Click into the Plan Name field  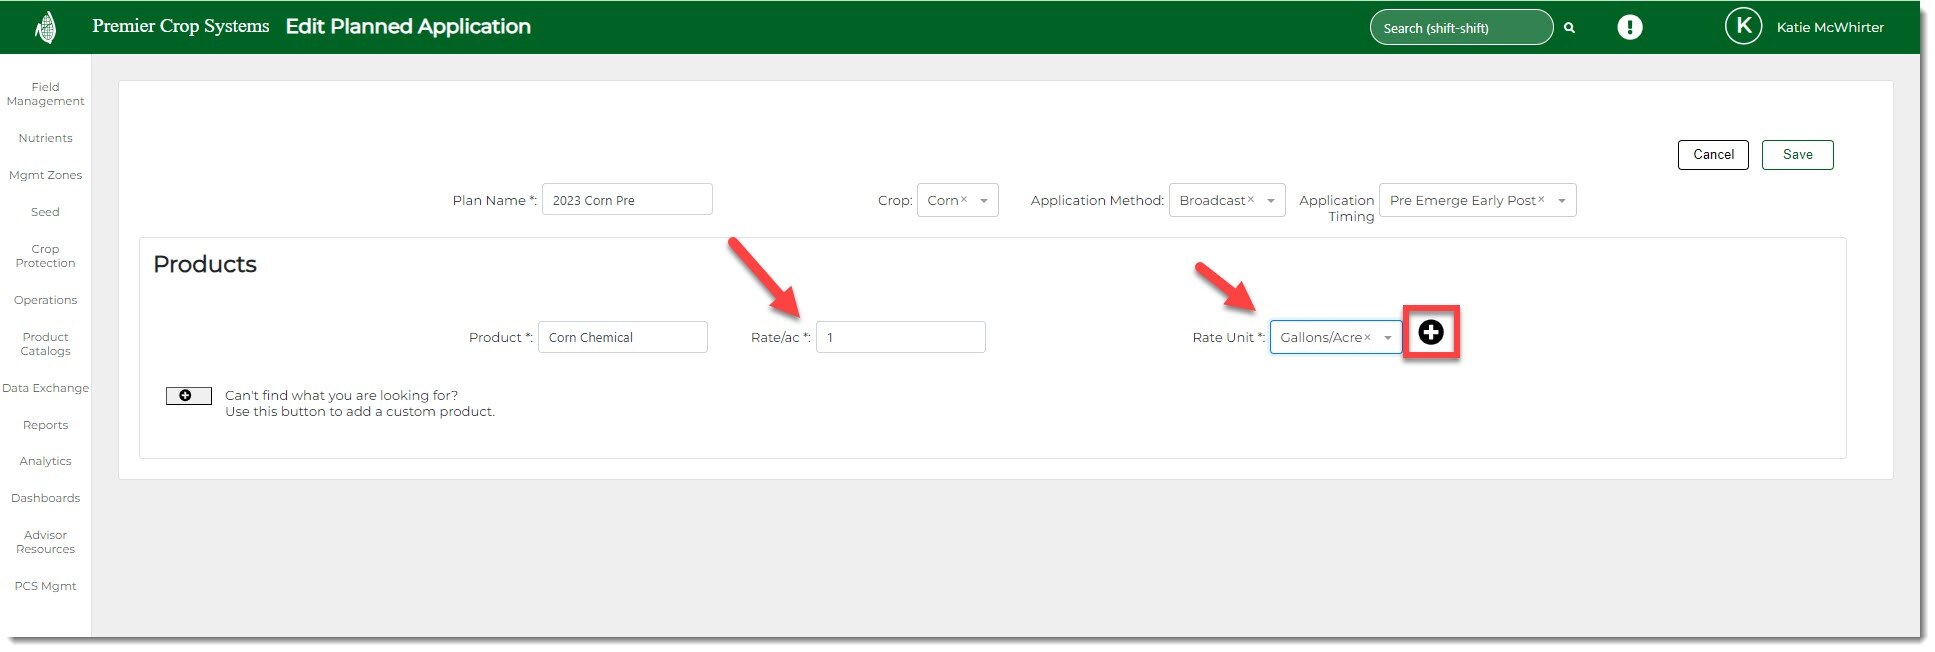click(x=627, y=200)
